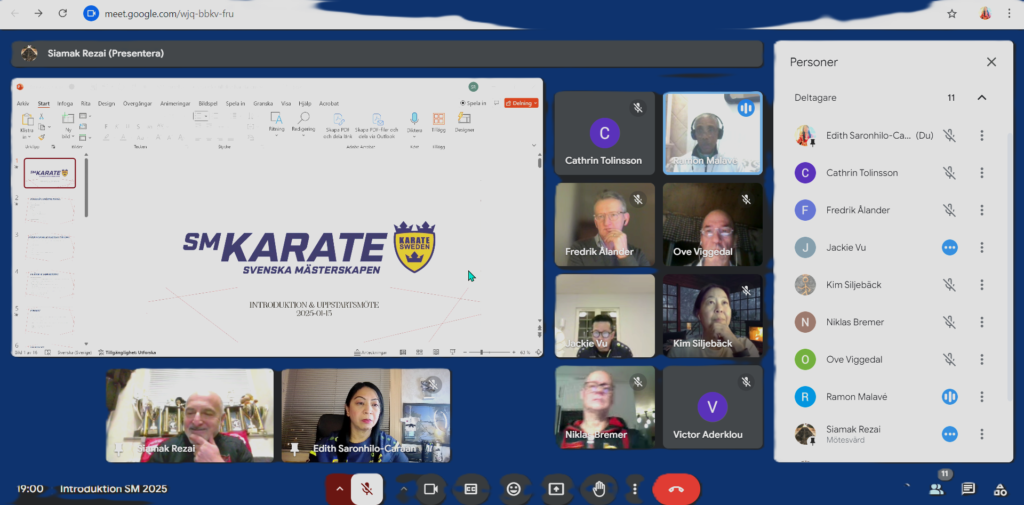Click the present screen button
The height and width of the screenshot is (505, 1024).
pos(556,489)
